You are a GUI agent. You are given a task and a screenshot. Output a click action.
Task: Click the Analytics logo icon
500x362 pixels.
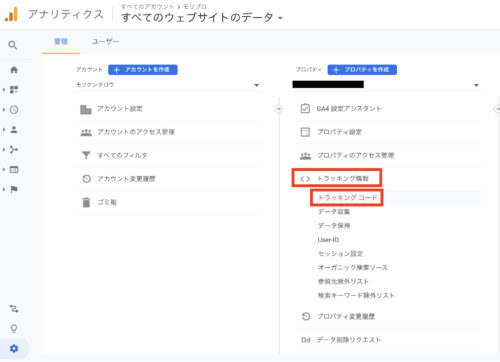pyautogui.click(x=11, y=14)
